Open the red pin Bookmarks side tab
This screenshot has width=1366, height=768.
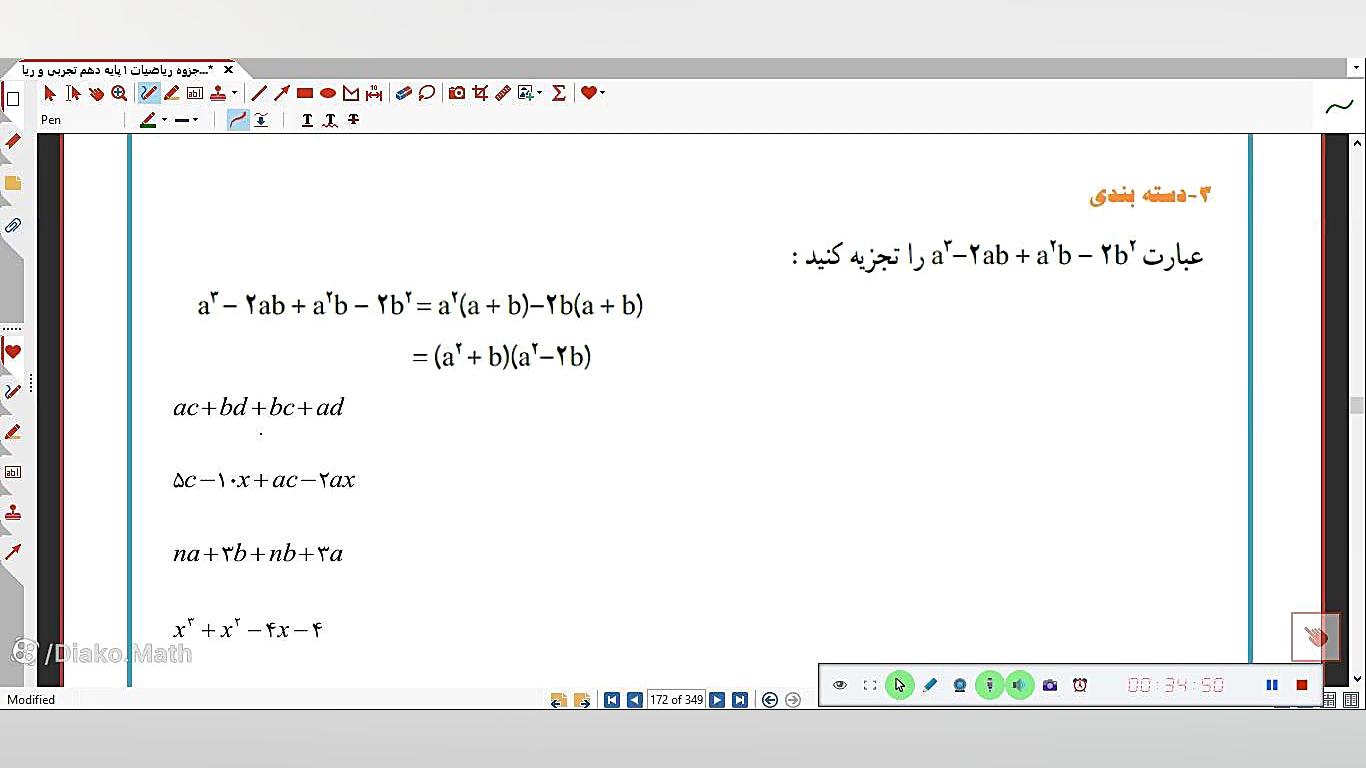(12, 142)
